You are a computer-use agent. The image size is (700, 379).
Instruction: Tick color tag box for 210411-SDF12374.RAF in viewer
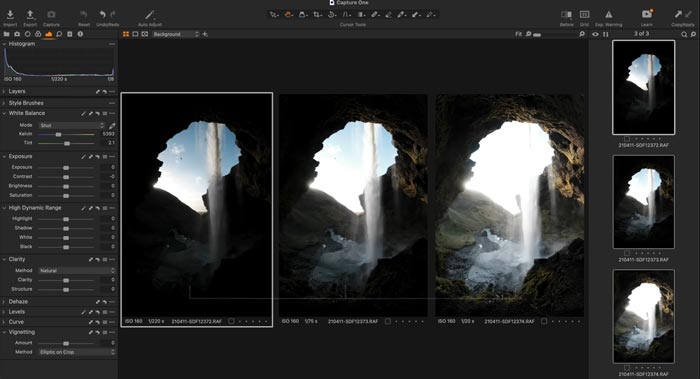tap(544, 321)
